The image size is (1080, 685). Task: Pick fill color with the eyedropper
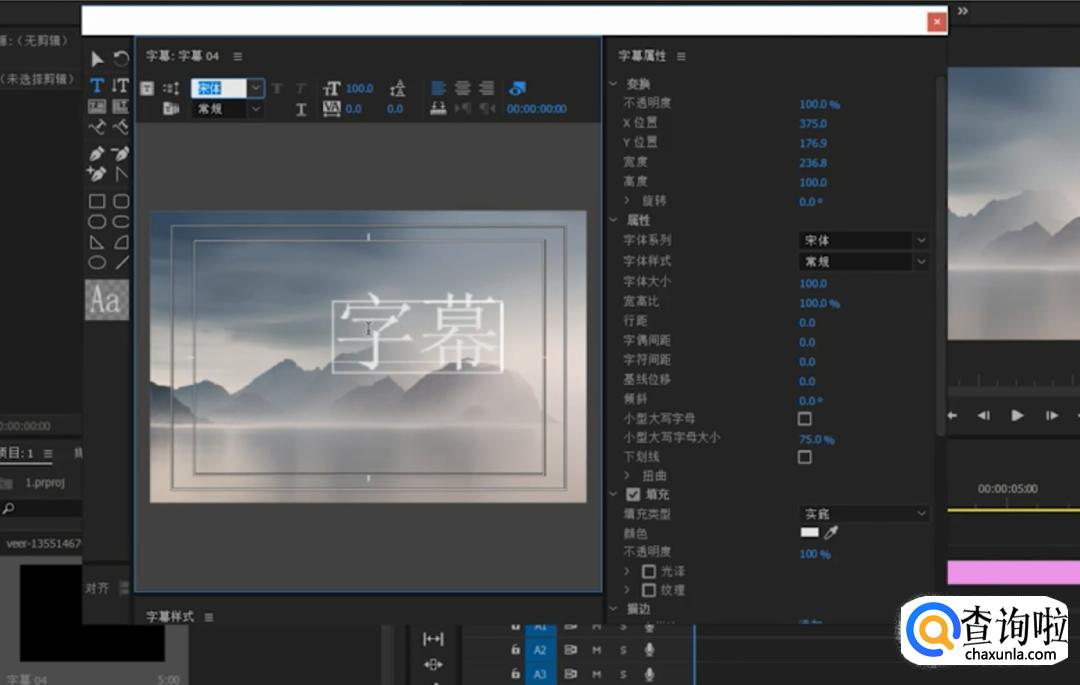pos(831,533)
